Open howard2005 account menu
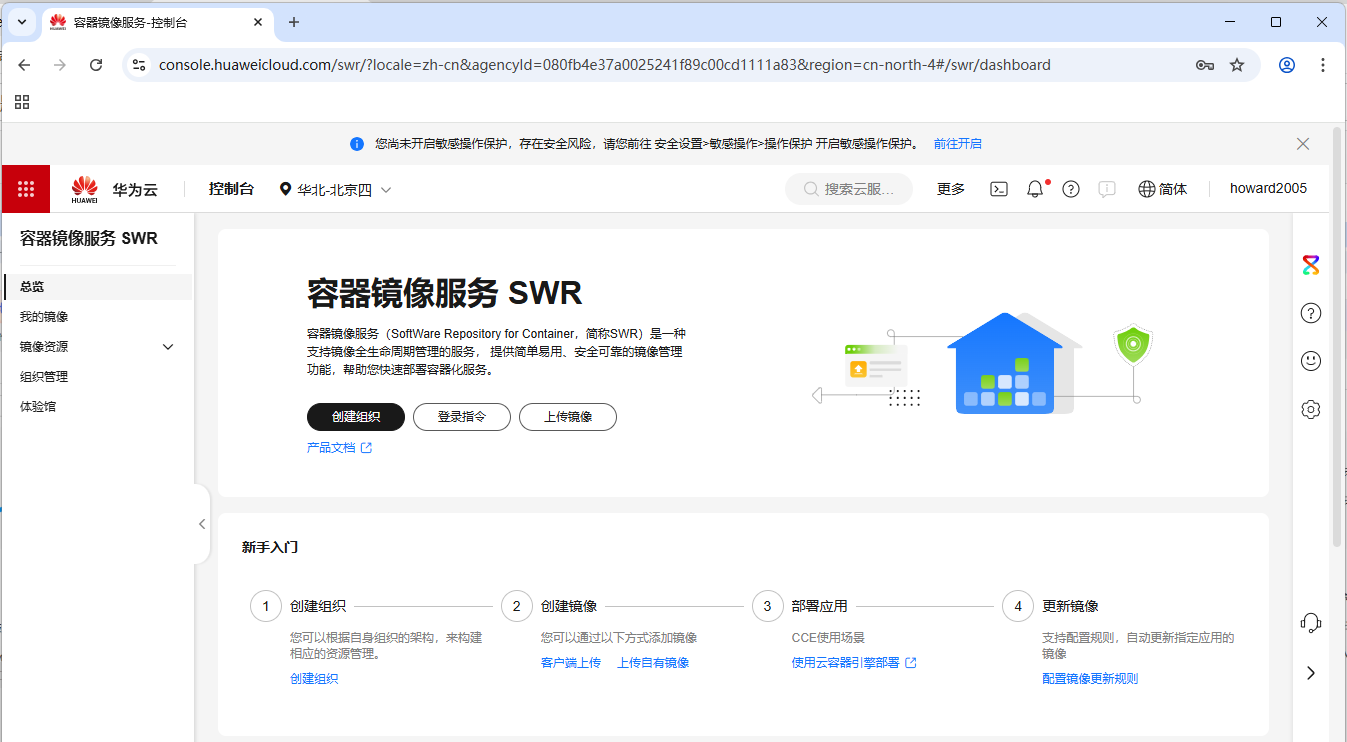 coord(1268,189)
